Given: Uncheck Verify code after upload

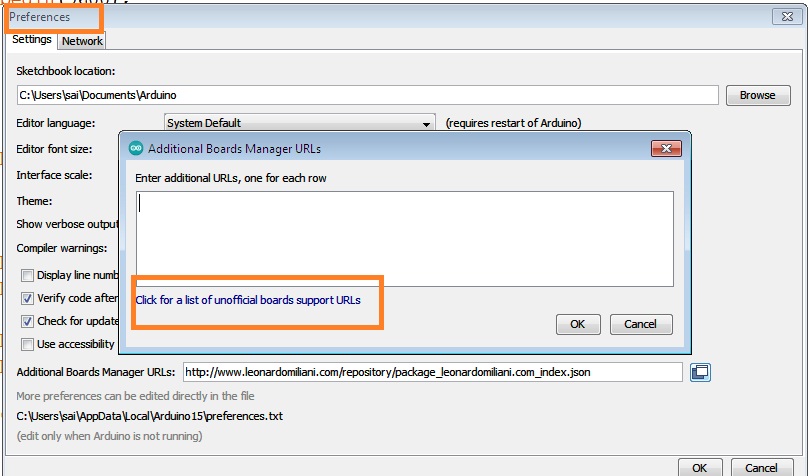Looking at the screenshot, I should point(27,298).
